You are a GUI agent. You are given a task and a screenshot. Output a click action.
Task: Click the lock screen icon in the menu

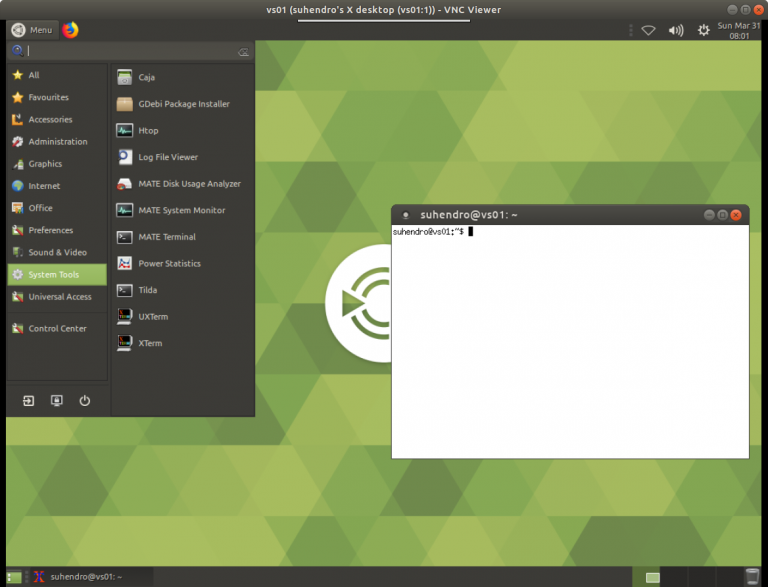coord(57,400)
